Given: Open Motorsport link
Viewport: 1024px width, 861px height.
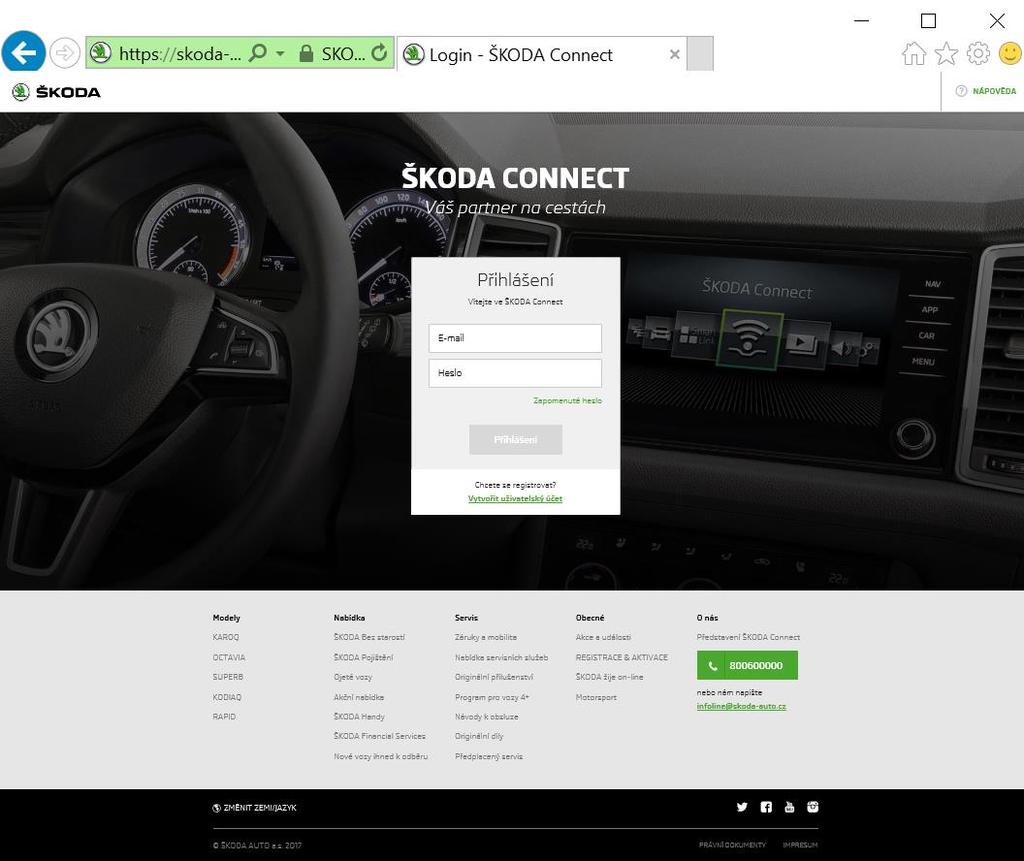Looking at the screenshot, I should [x=596, y=697].
